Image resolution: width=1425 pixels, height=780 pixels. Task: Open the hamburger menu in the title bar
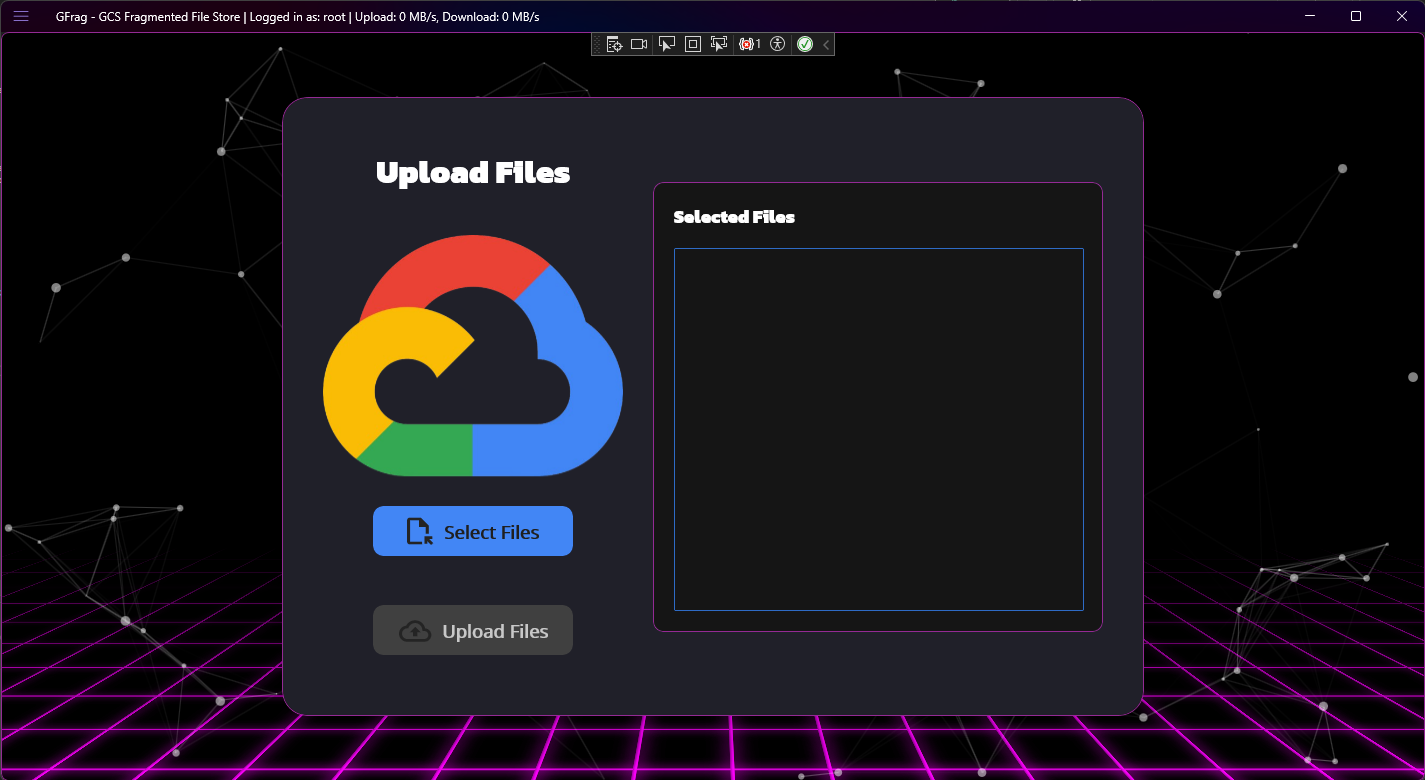click(21, 16)
